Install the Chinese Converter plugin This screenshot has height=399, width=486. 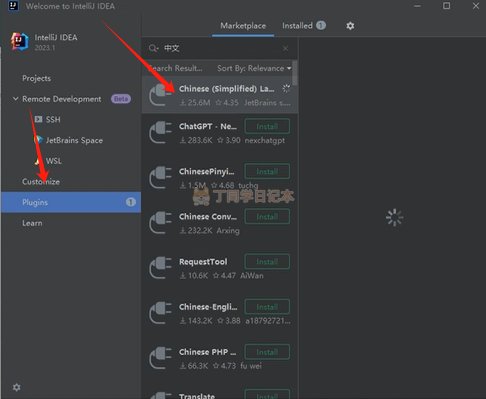(267, 217)
